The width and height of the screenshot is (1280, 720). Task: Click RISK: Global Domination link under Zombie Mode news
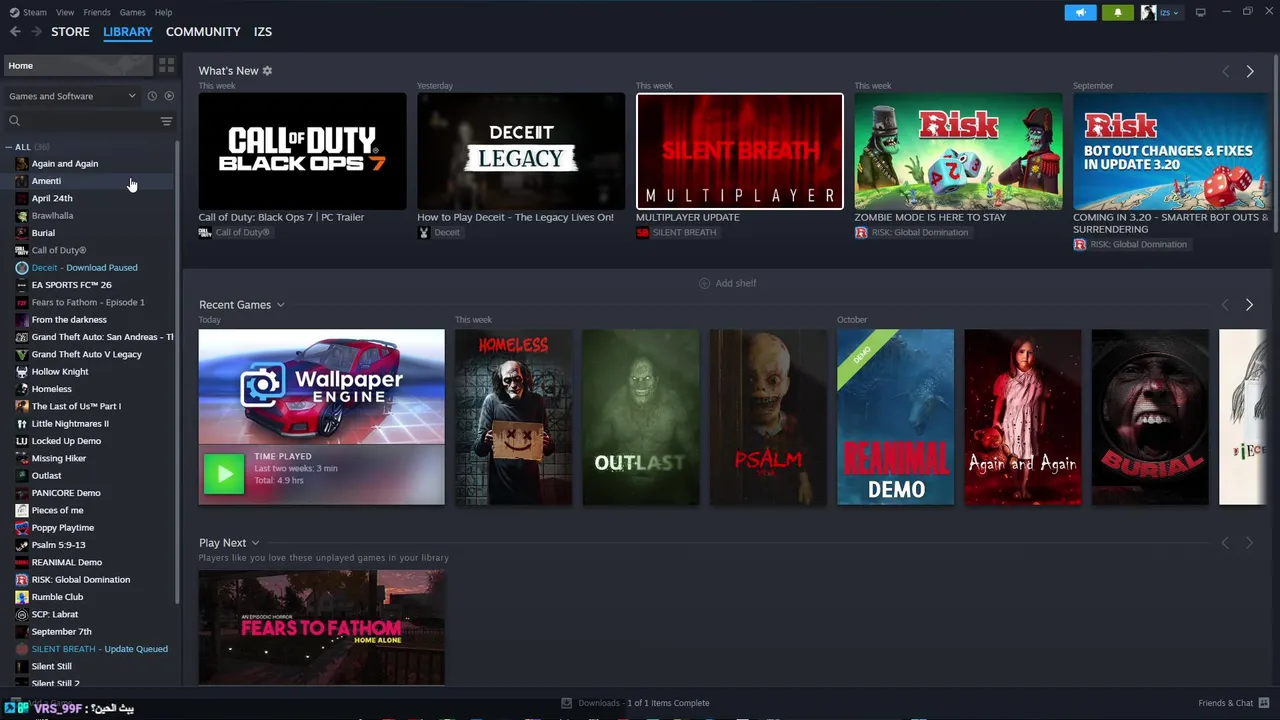[919, 233]
